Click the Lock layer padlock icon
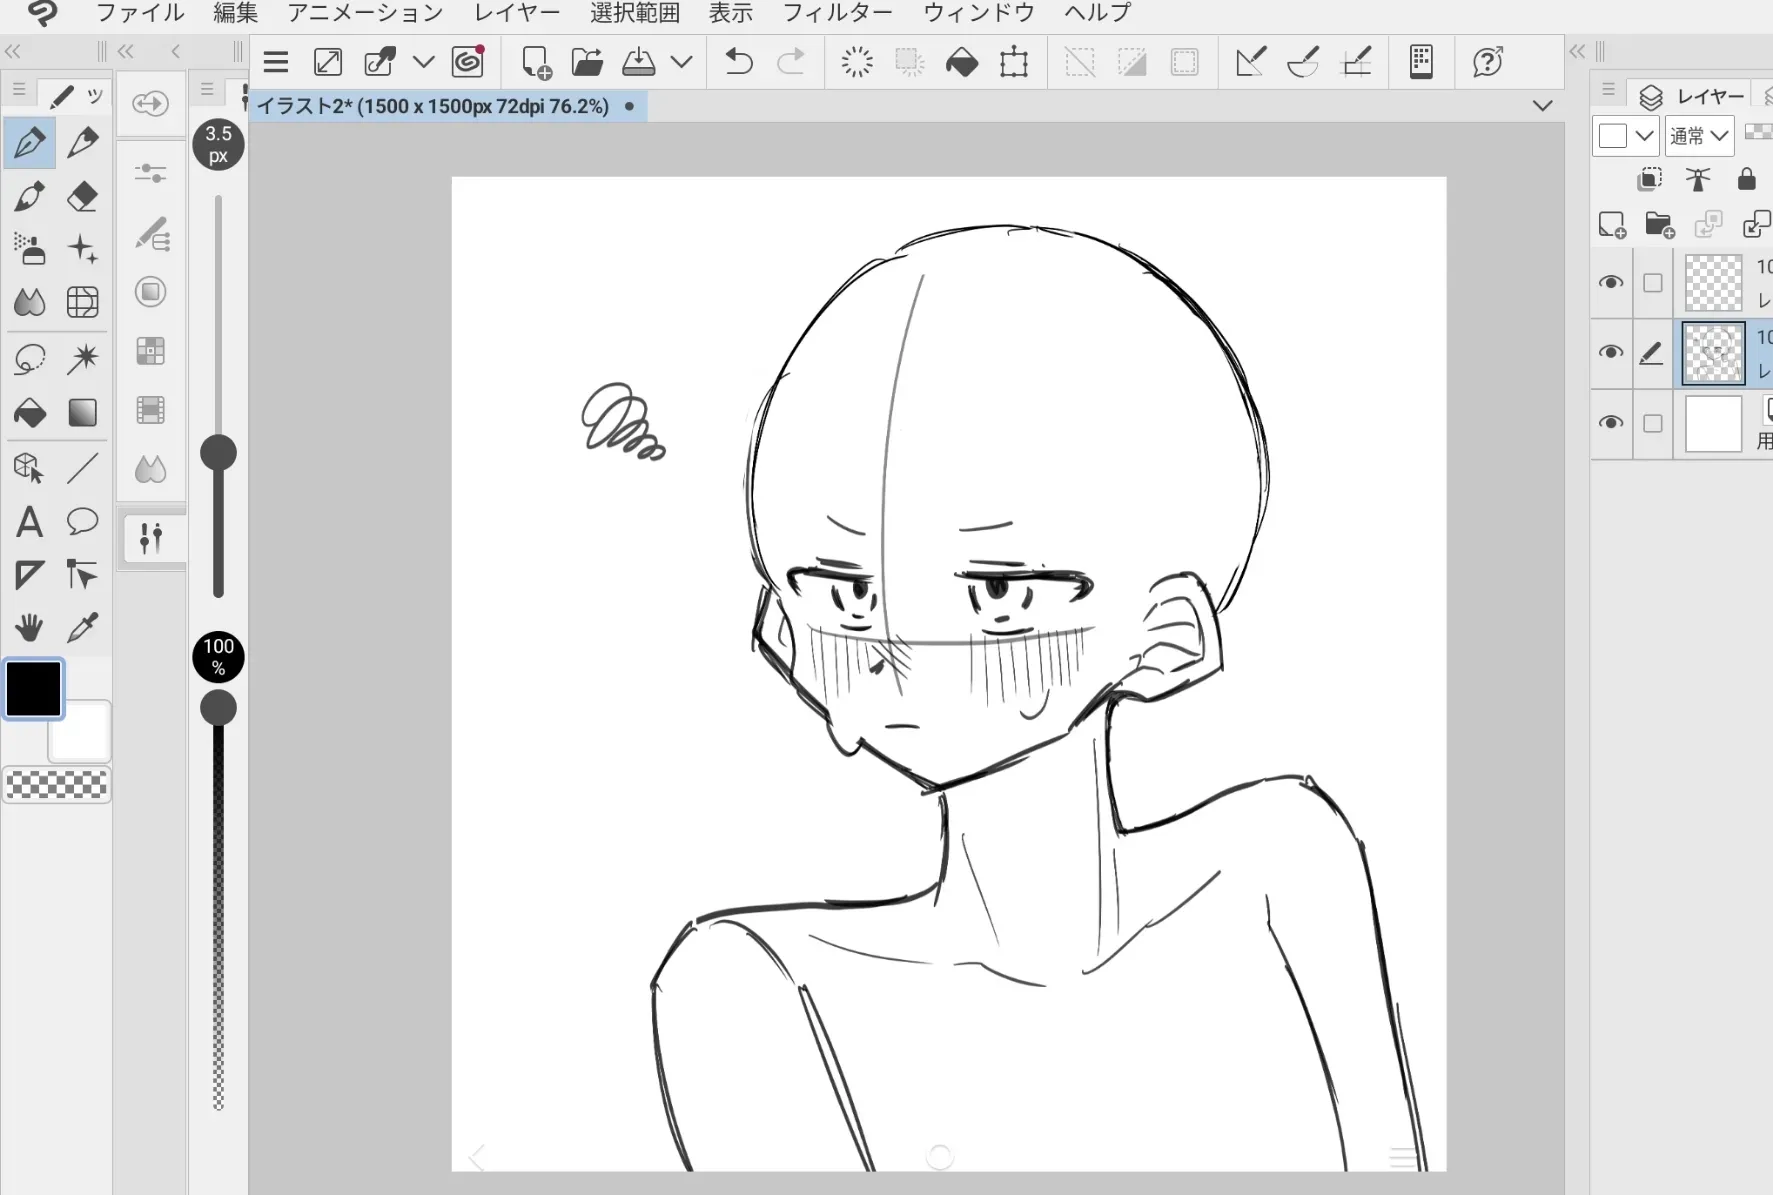 (1747, 179)
